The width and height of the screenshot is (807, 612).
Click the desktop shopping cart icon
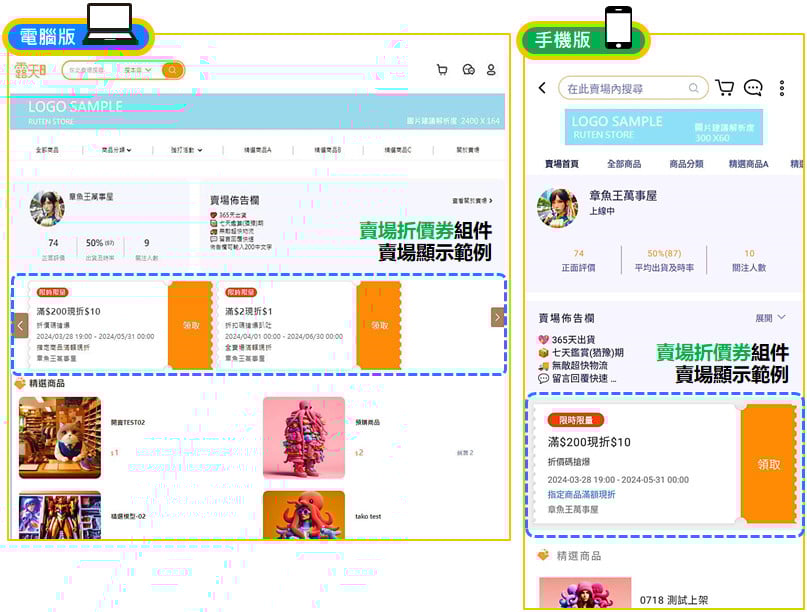(x=442, y=70)
